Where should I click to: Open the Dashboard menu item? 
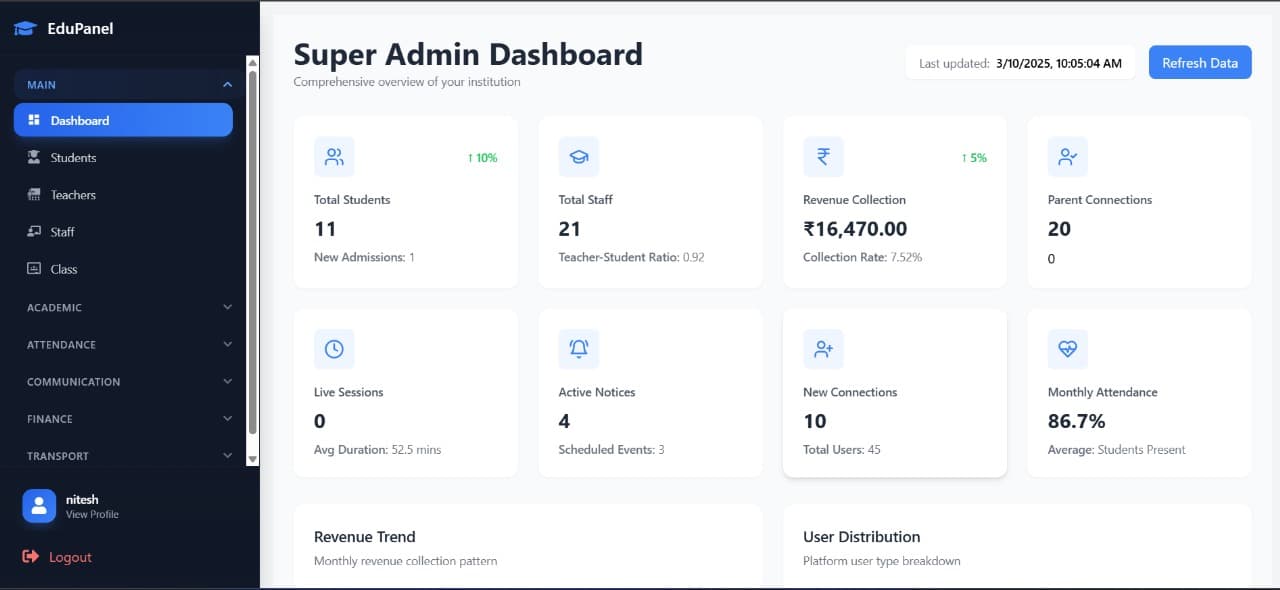coord(123,120)
